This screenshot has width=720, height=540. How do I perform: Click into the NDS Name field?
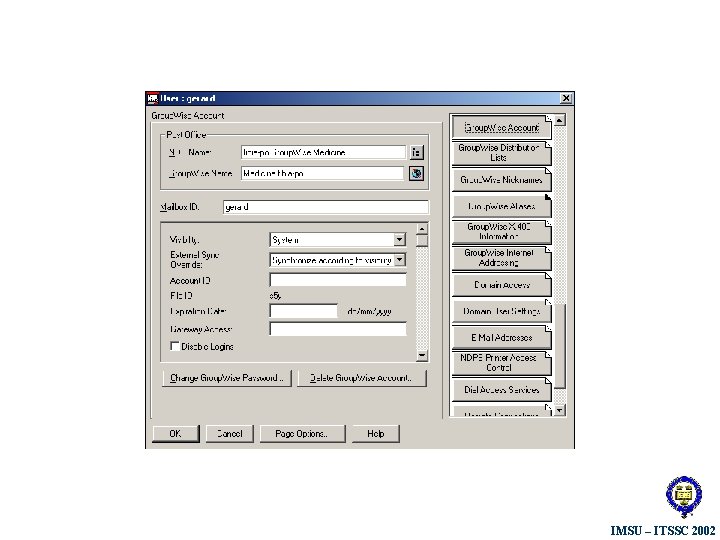(x=323, y=152)
